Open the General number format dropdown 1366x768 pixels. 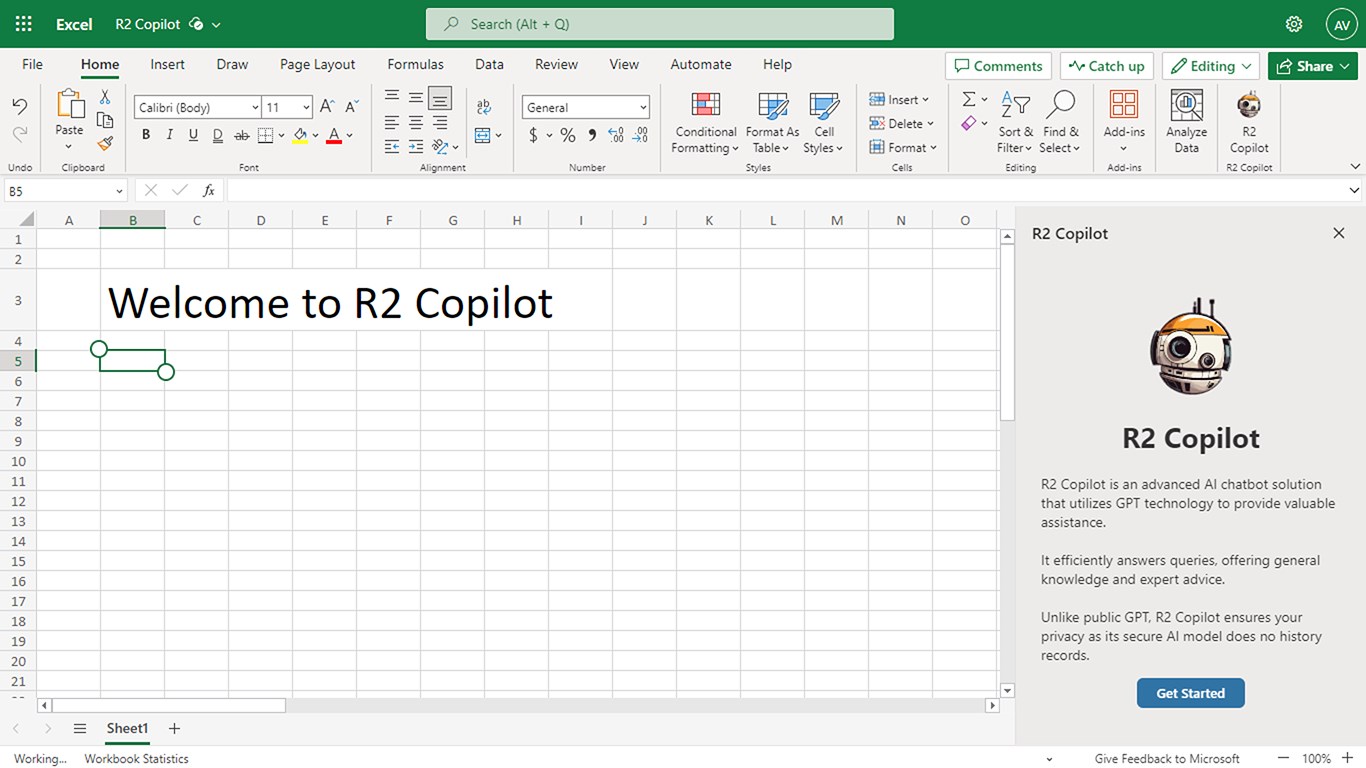[642, 107]
